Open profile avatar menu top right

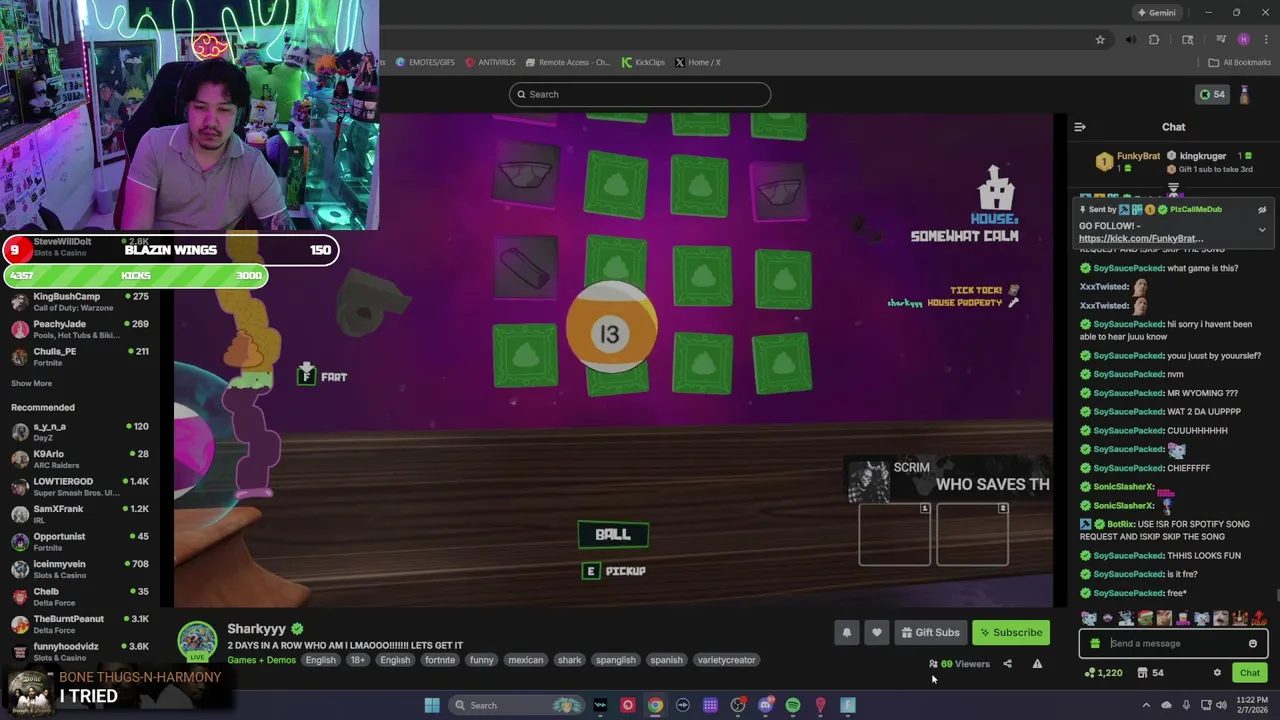1244,94
